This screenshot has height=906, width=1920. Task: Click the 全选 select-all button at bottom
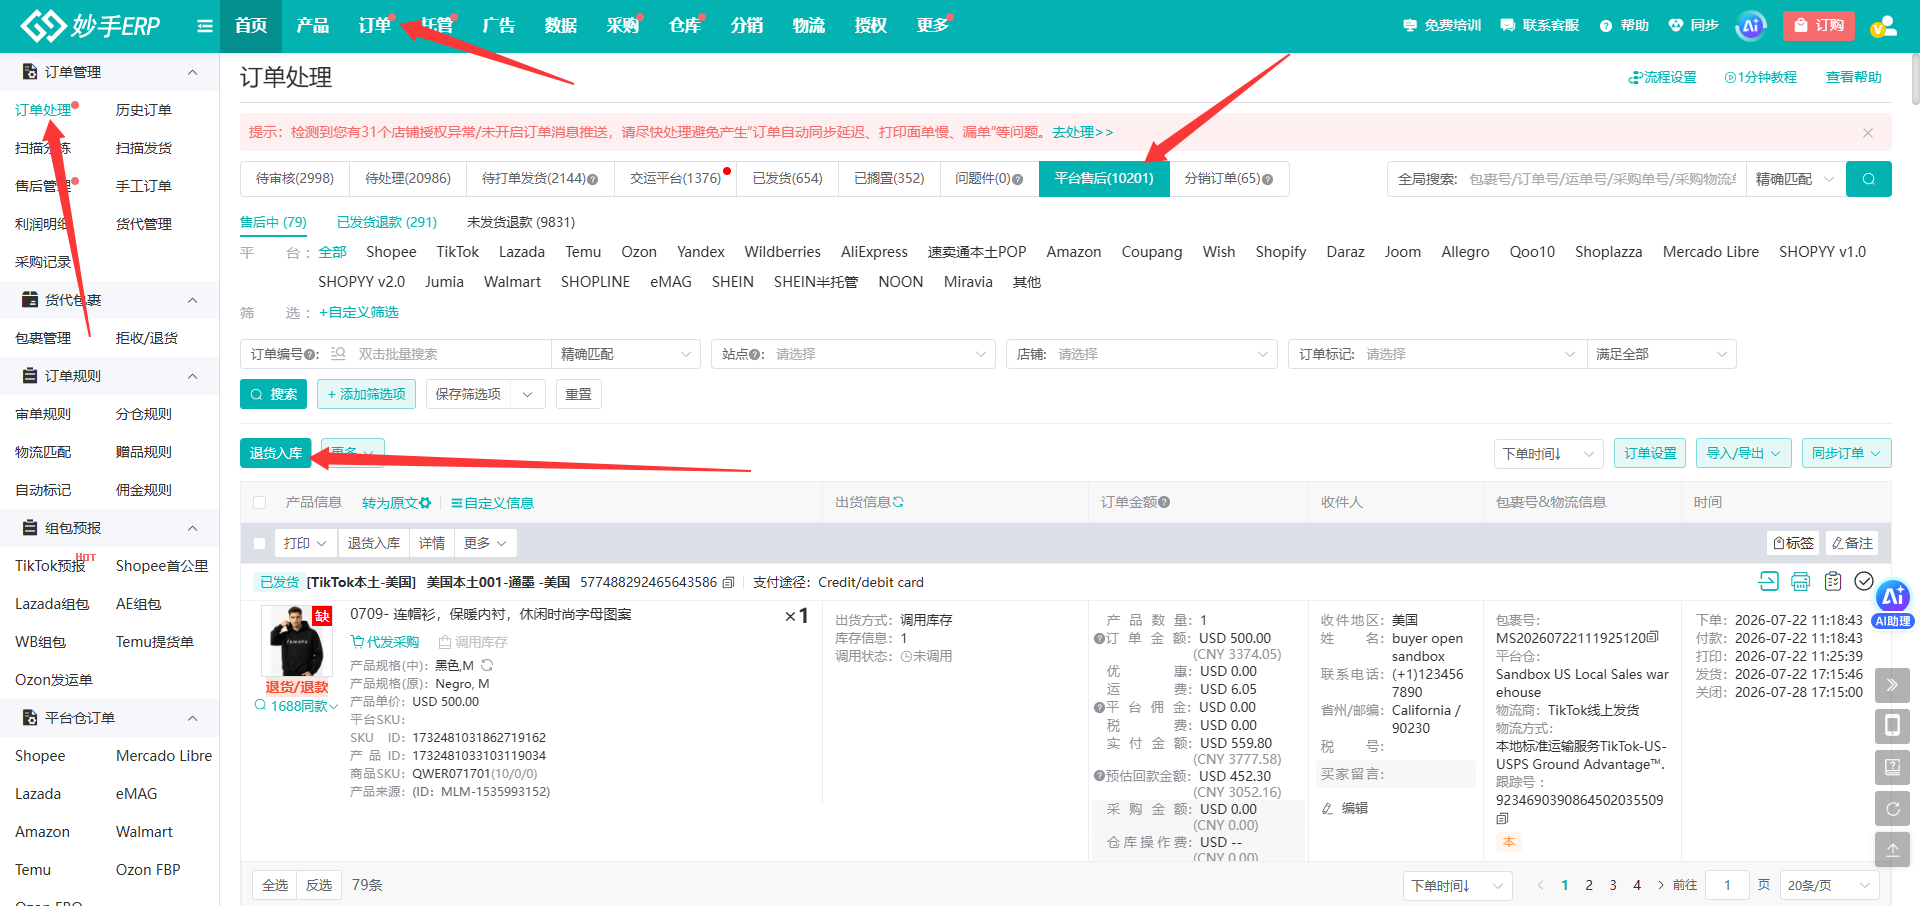[275, 885]
